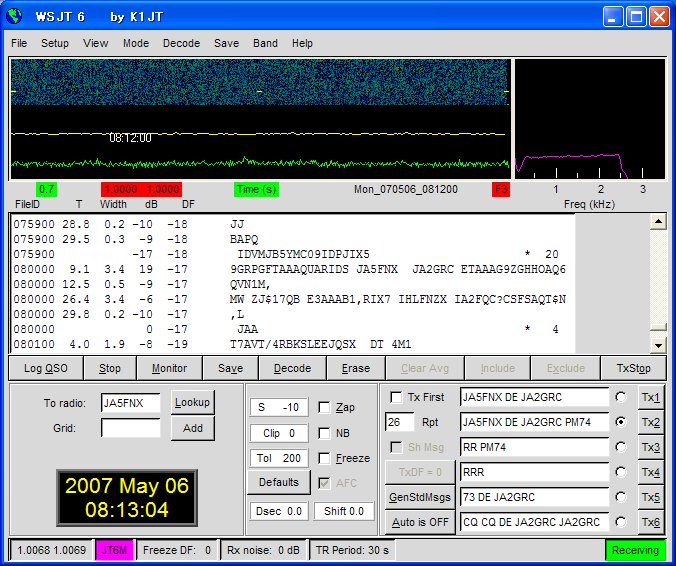Click the Defaults button

279,482
